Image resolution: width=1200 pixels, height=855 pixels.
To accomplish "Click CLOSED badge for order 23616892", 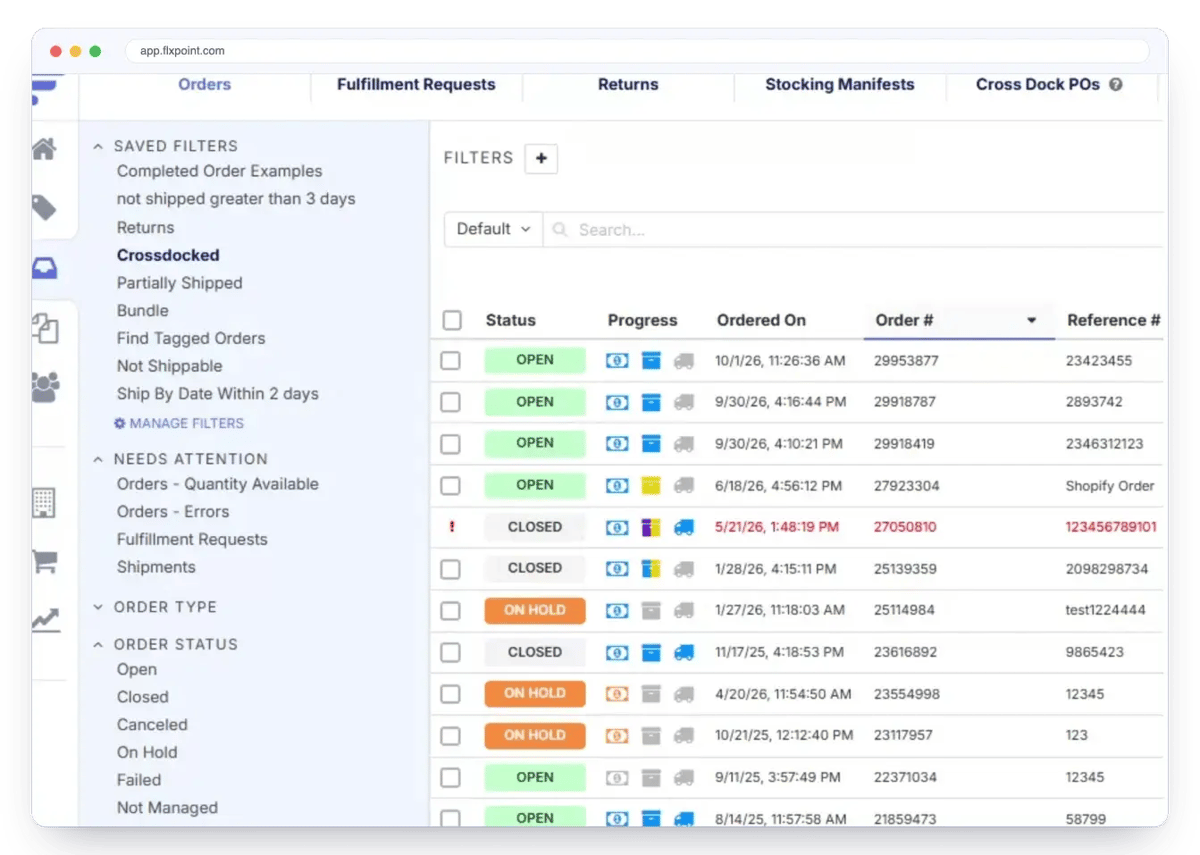I will pos(535,652).
